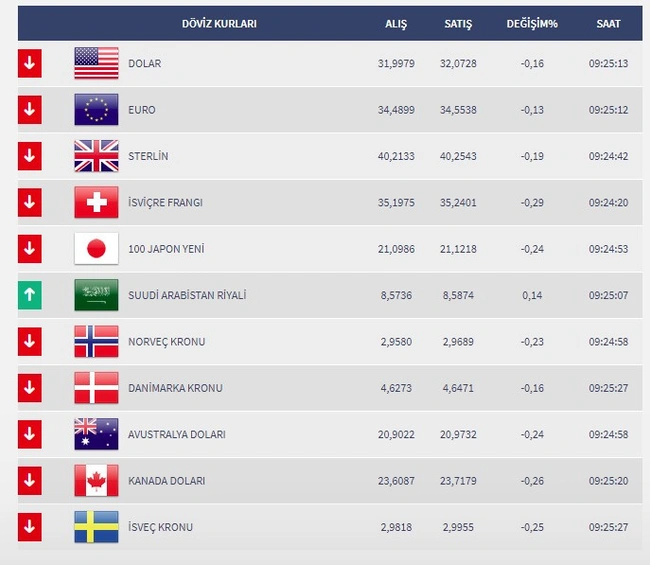The image size is (650, 565).
Task: Click the SAAT column header
Action: coord(609,24)
